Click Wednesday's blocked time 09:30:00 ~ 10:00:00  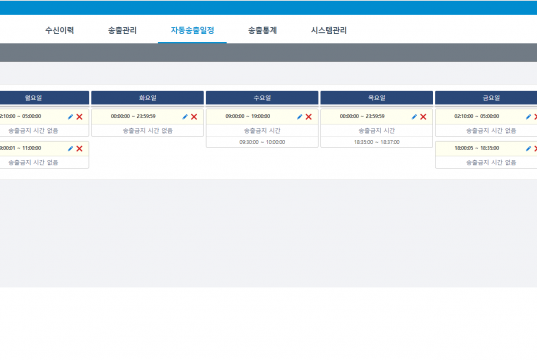coord(262,142)
